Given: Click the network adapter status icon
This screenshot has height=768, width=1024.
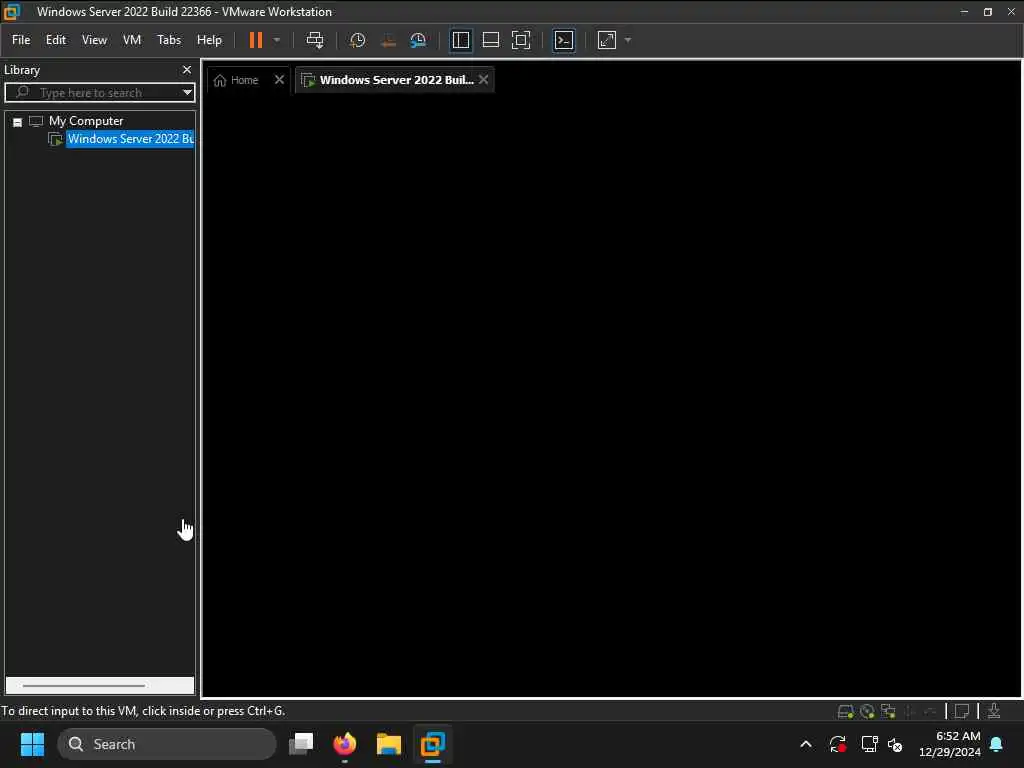Looking at the screenshot, I should [x=888, y=711].
